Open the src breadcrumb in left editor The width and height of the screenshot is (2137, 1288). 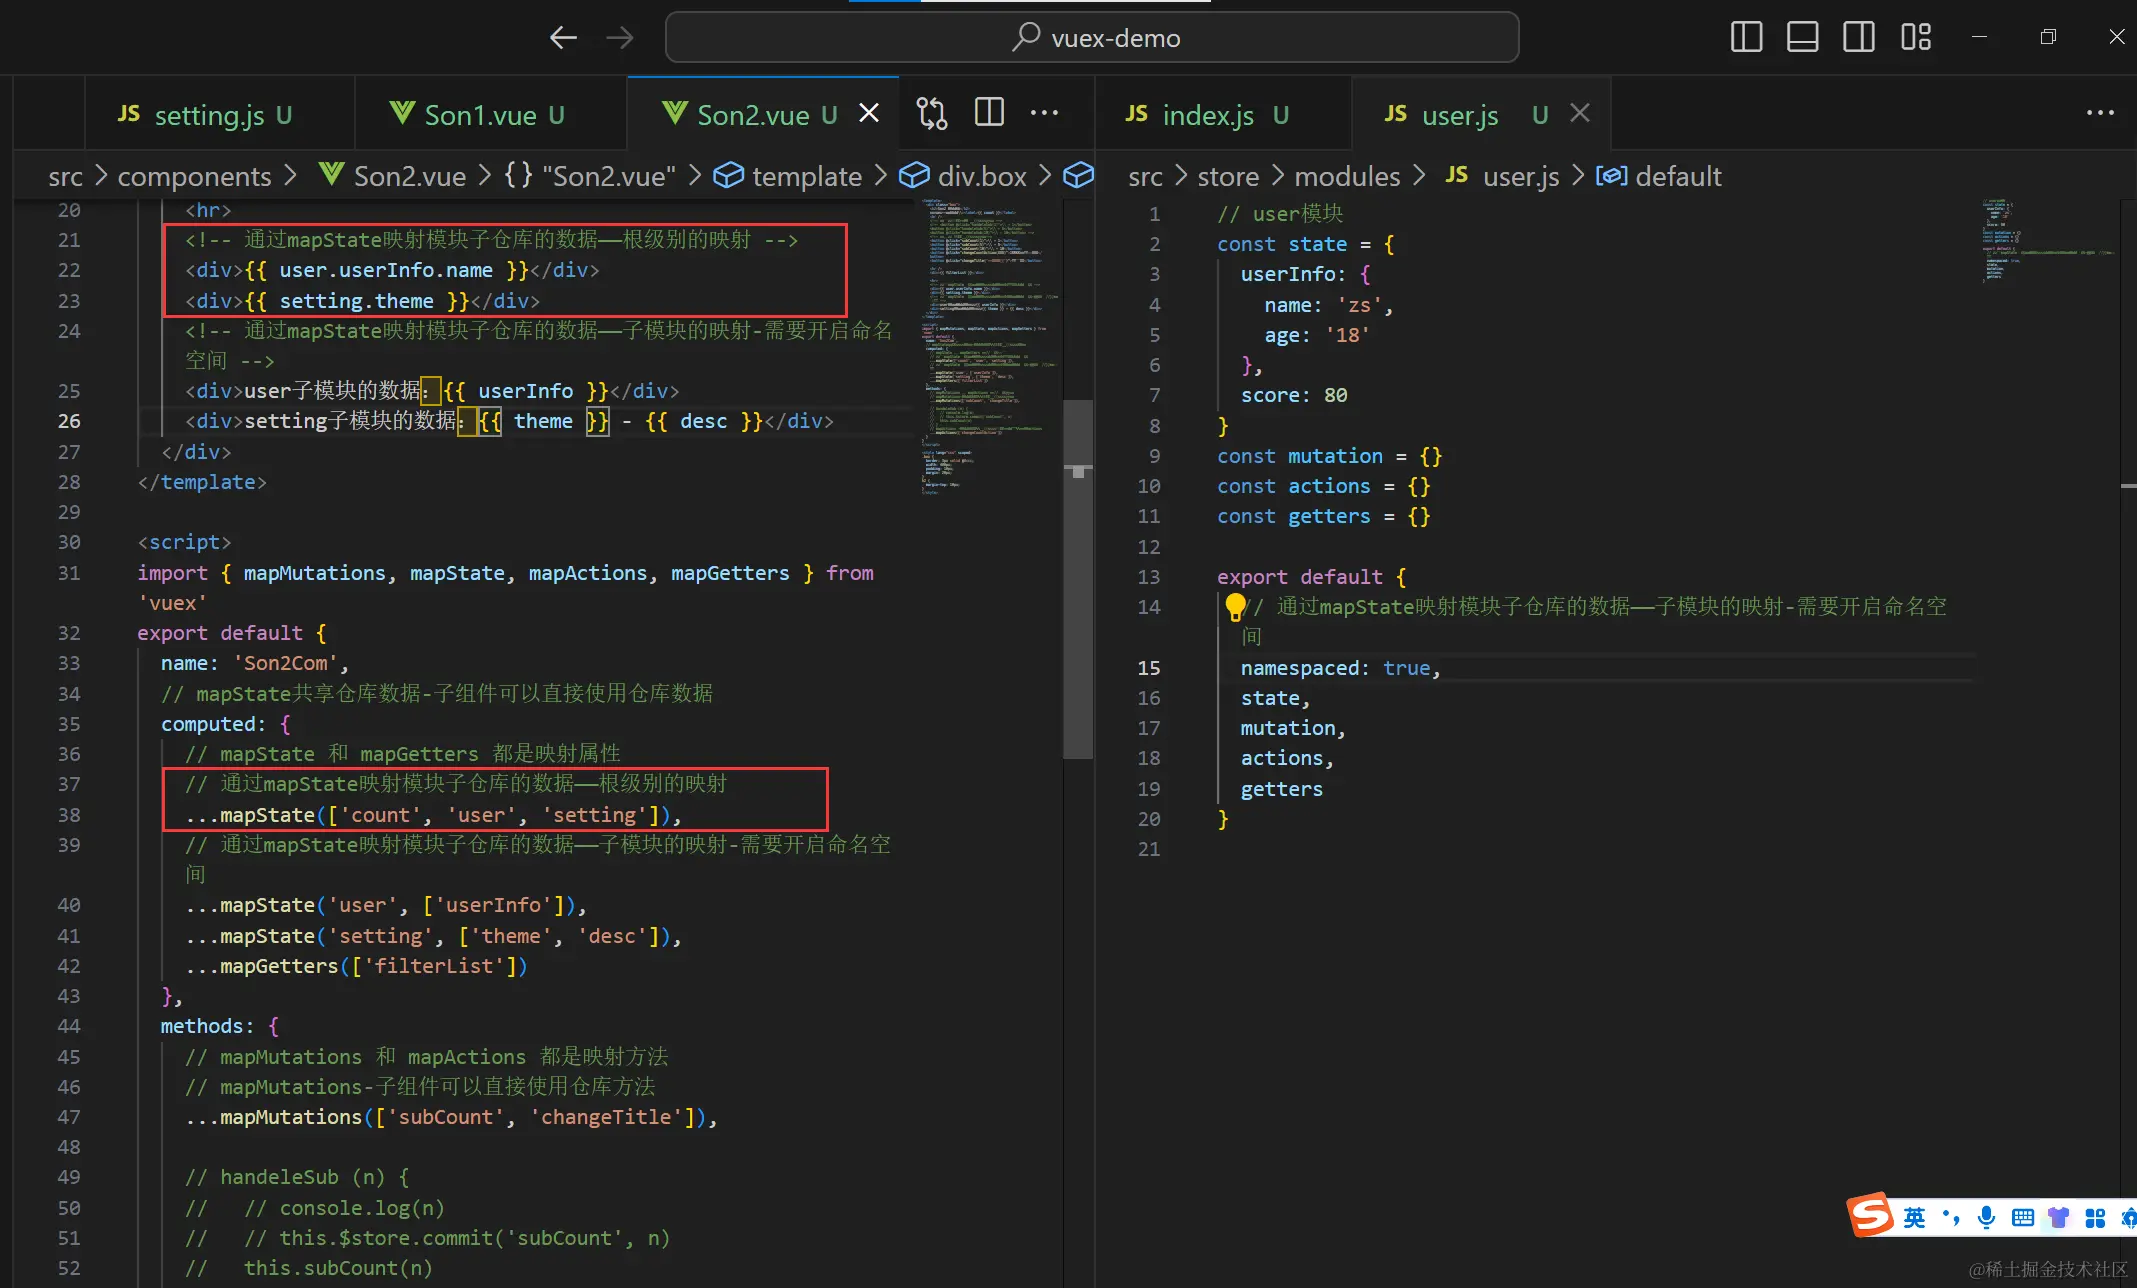pyautogui.click(x=65, y=176)
